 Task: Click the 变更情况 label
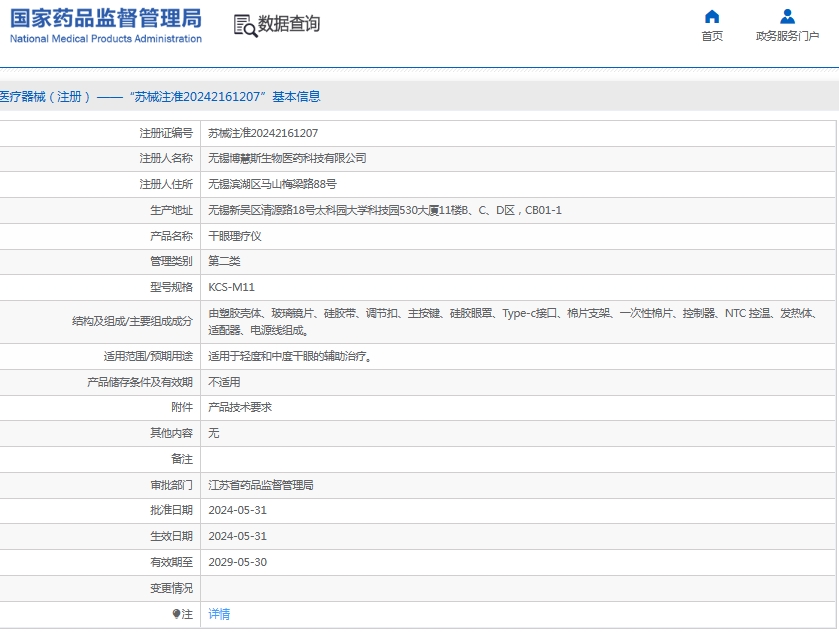[x=171, y=588]
